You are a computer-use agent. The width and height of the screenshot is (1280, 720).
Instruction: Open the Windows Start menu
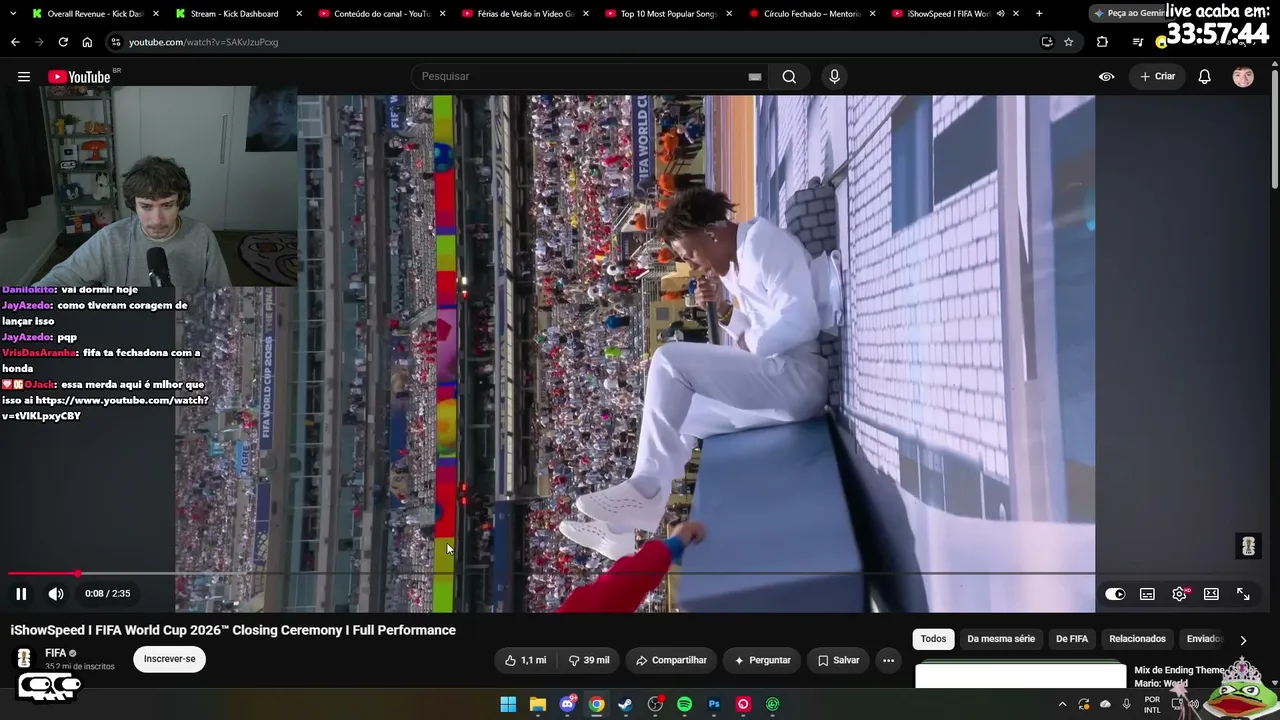[508, 704]
